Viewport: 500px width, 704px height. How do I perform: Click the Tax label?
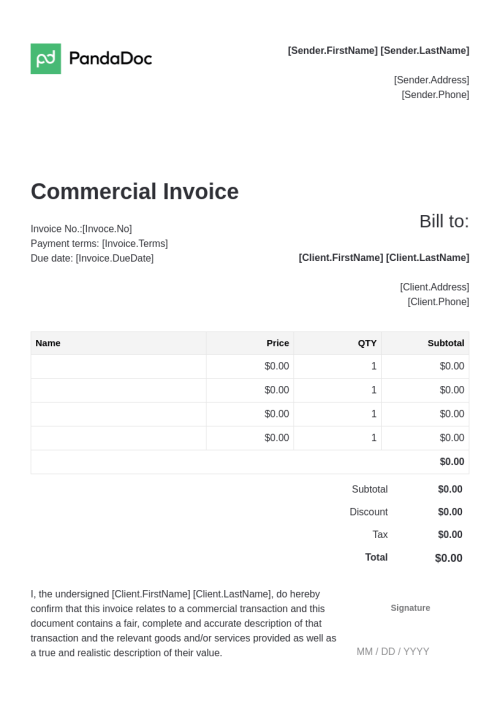pos(380,534)
